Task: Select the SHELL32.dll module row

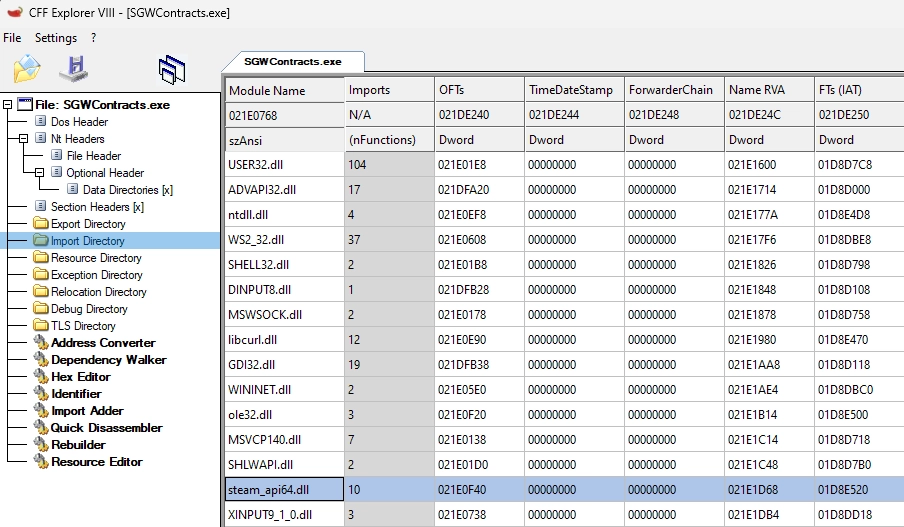Action: 564,265
